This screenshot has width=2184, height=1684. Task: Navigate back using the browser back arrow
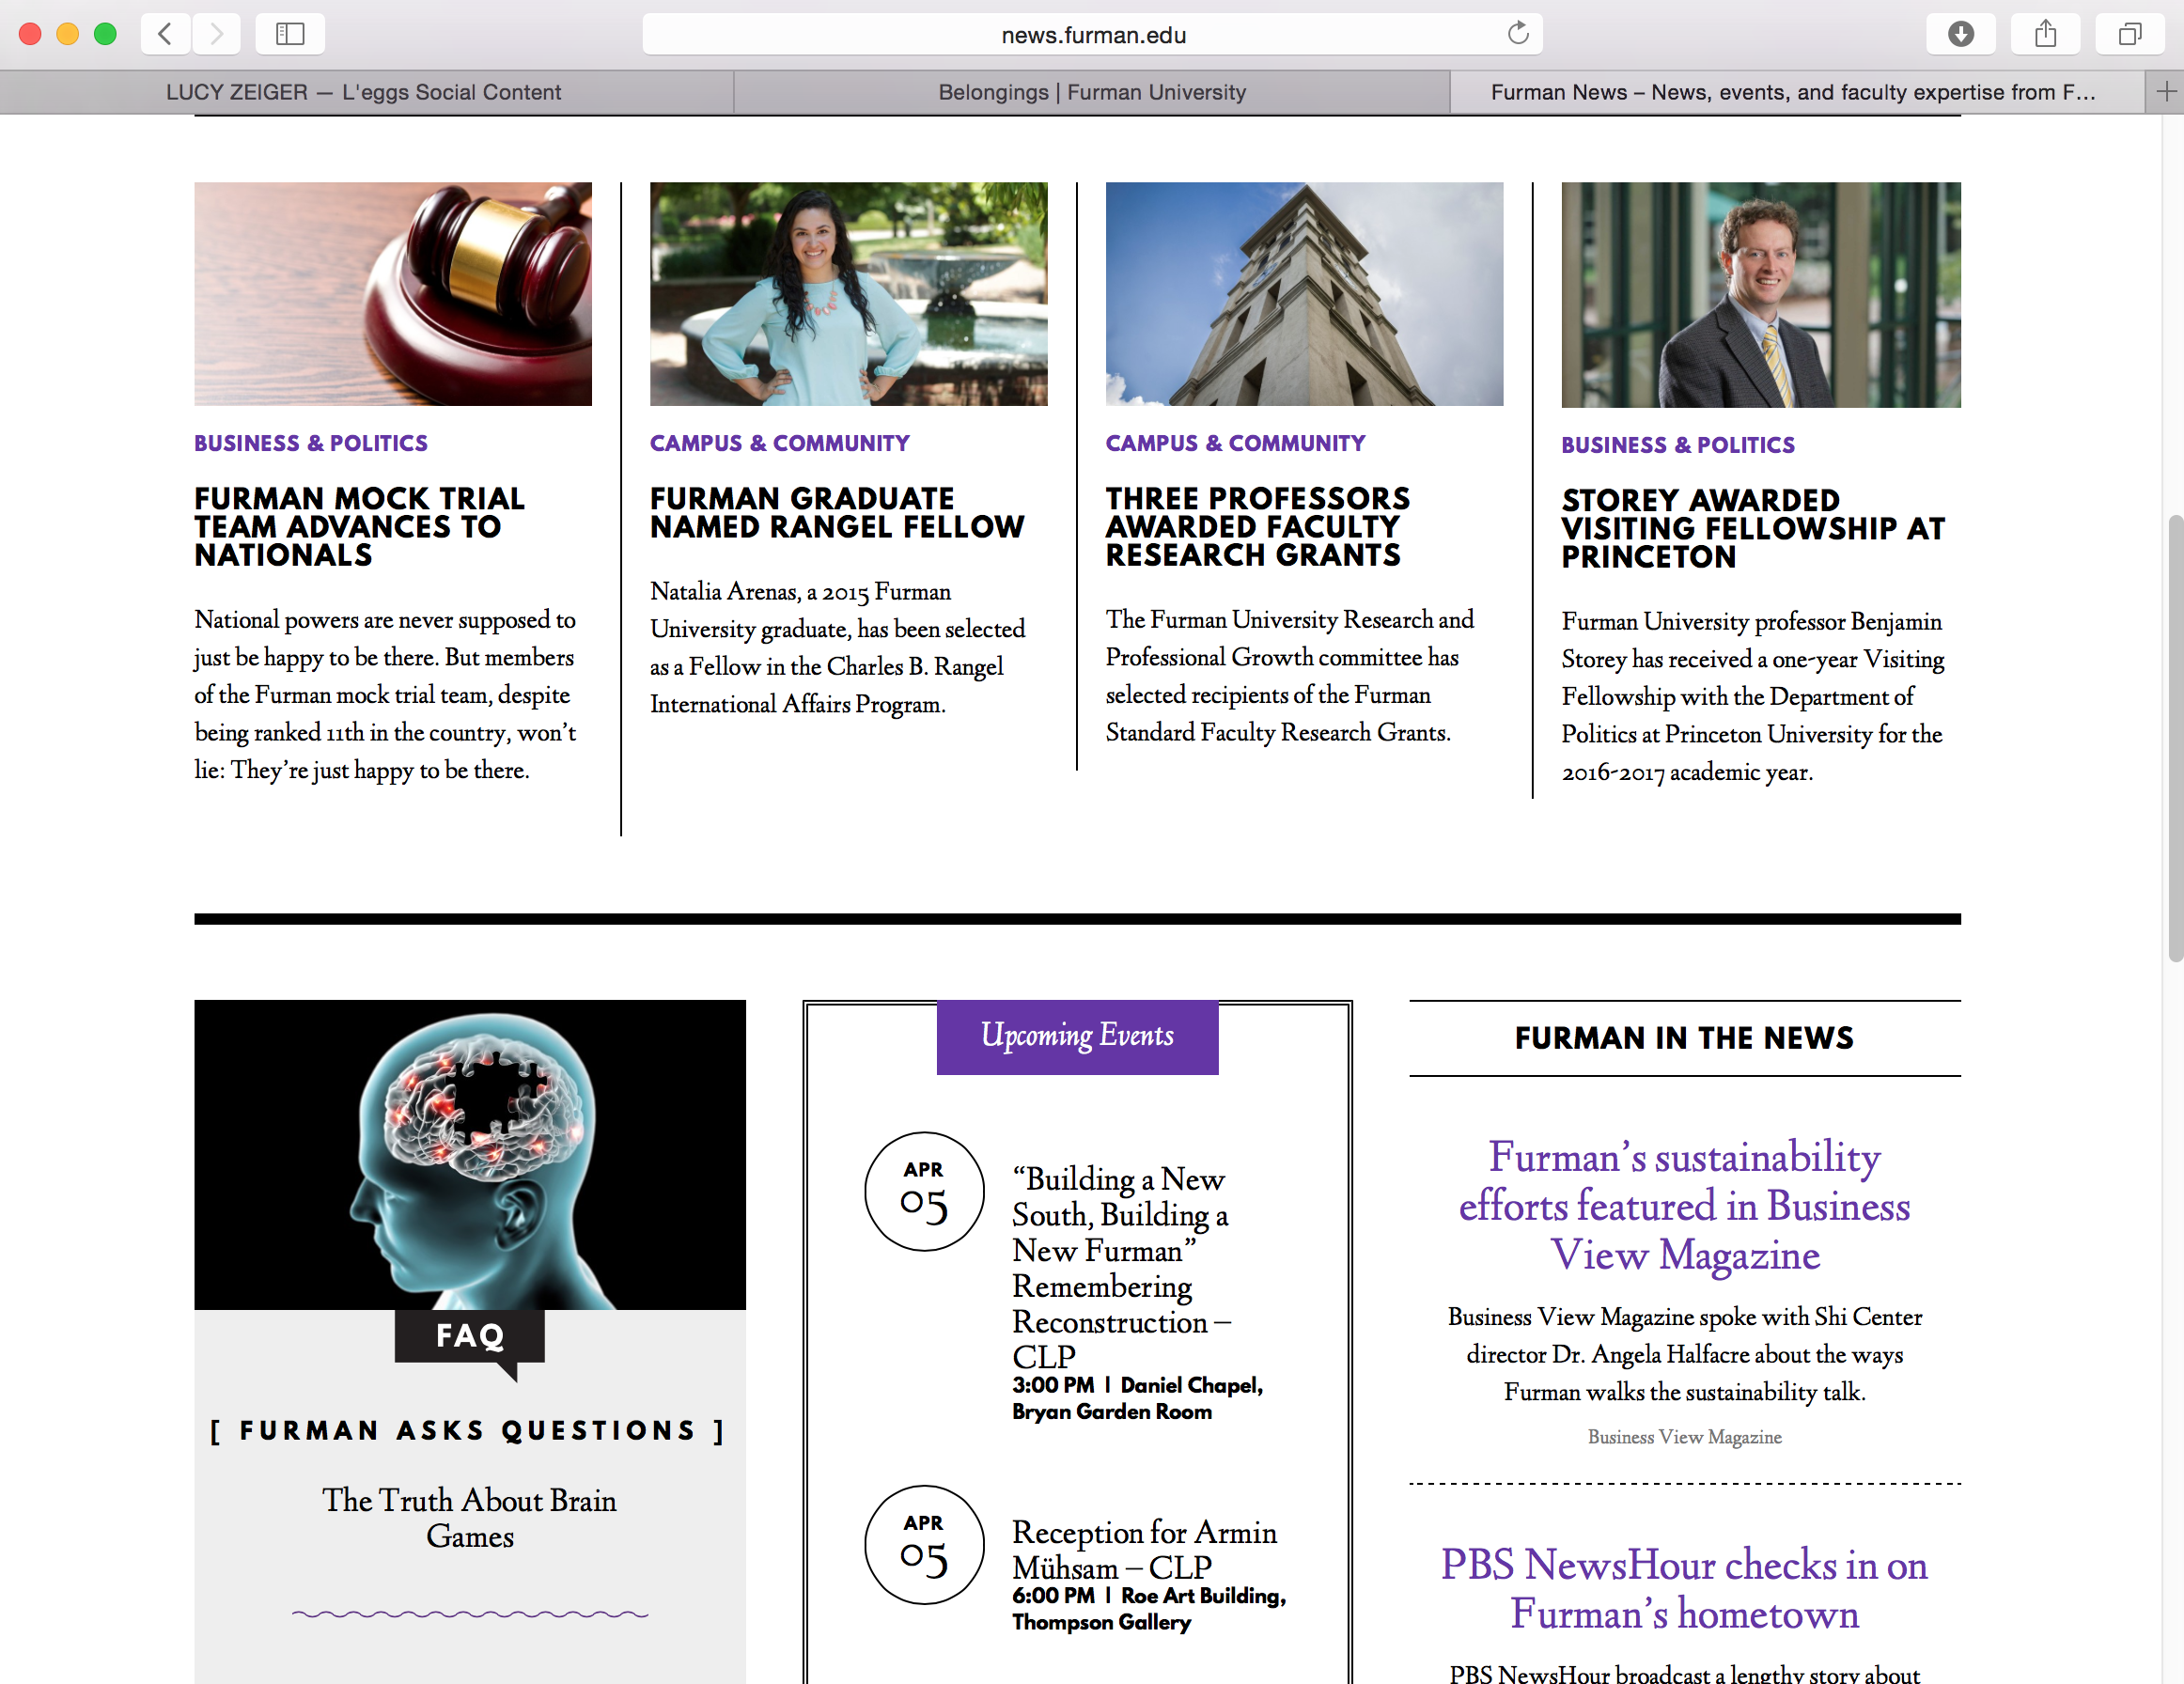point(165,33)
